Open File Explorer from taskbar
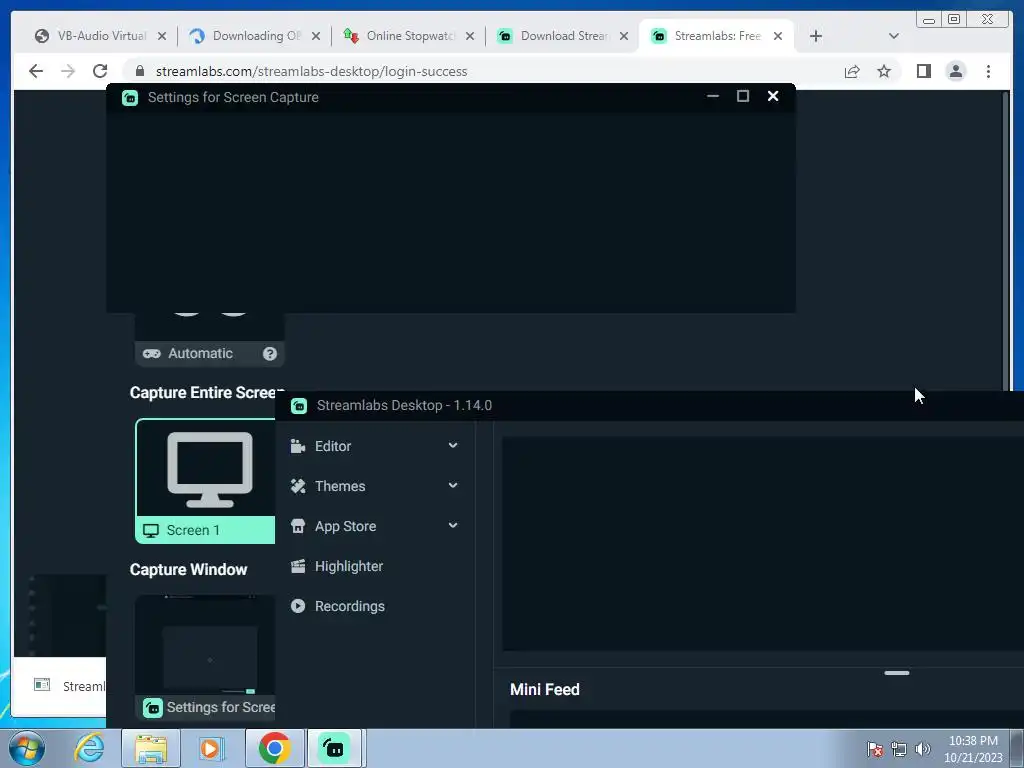The height and width of the screenshot is (768, 1024). [x=151, y=748]
